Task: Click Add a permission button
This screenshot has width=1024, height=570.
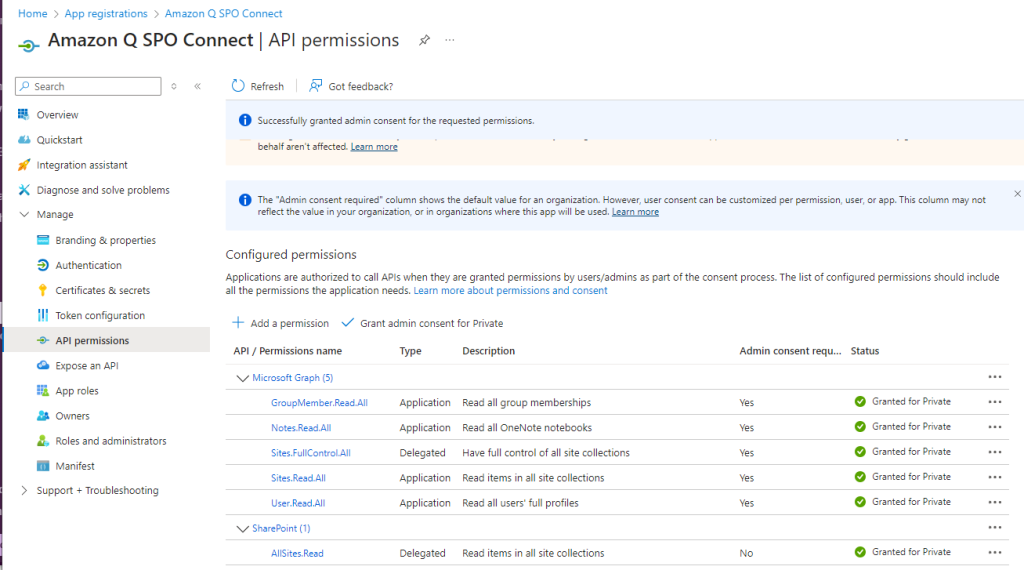Action: (x=280, y=323)
